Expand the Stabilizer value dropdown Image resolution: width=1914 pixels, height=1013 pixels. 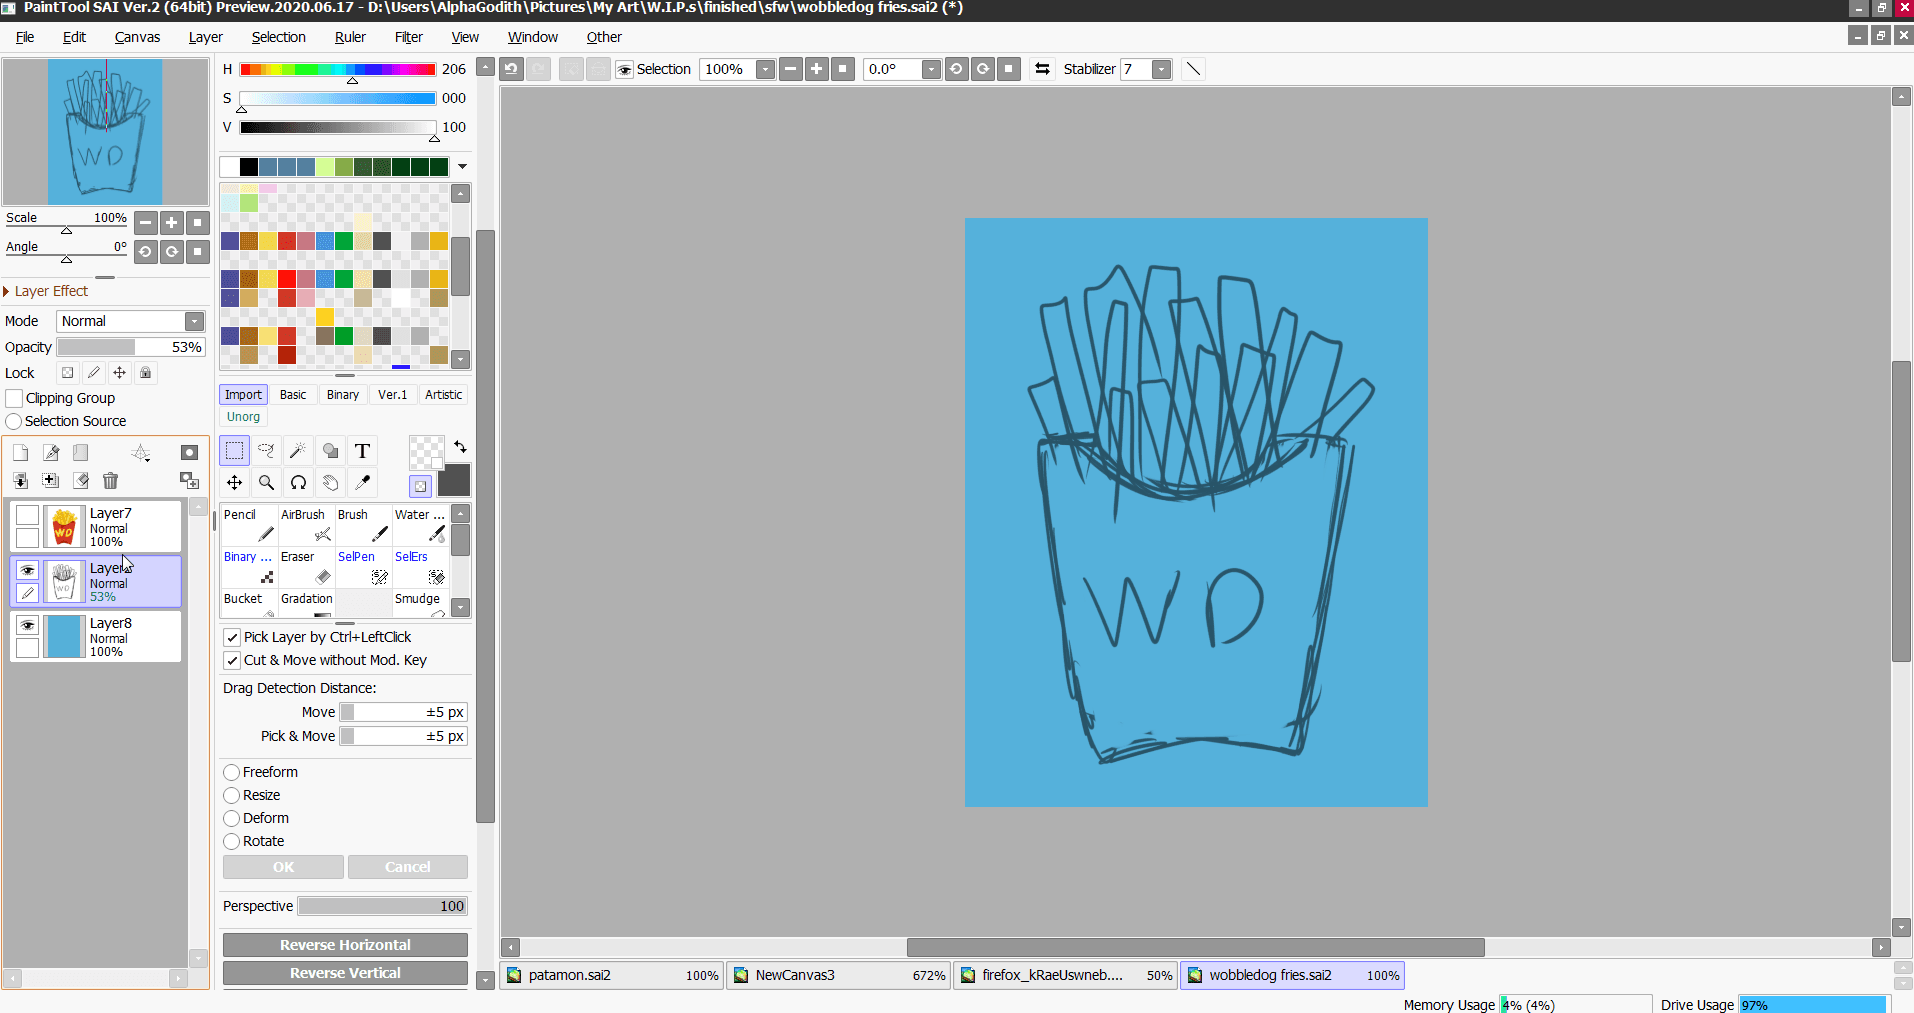[1161, 69]
